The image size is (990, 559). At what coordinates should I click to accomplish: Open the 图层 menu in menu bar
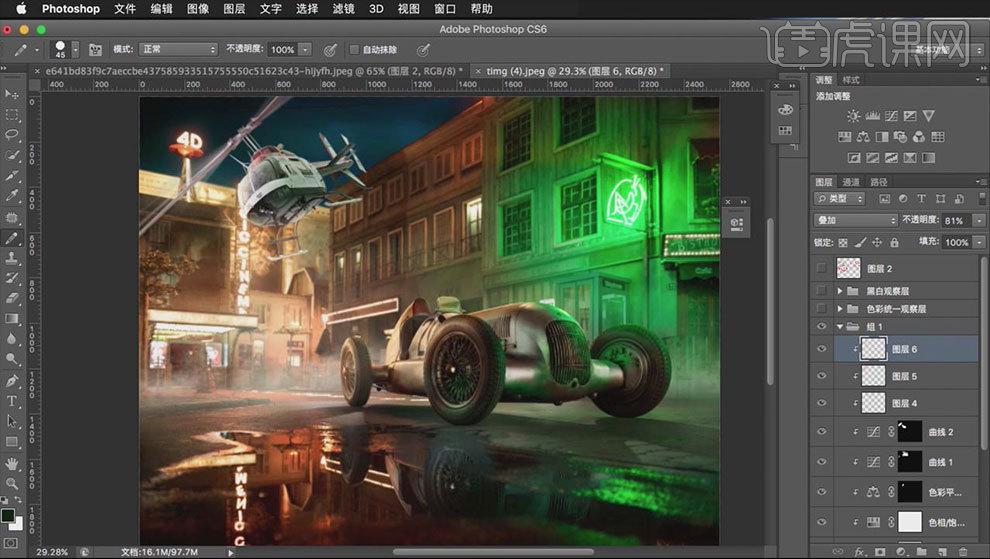point(234,9)
